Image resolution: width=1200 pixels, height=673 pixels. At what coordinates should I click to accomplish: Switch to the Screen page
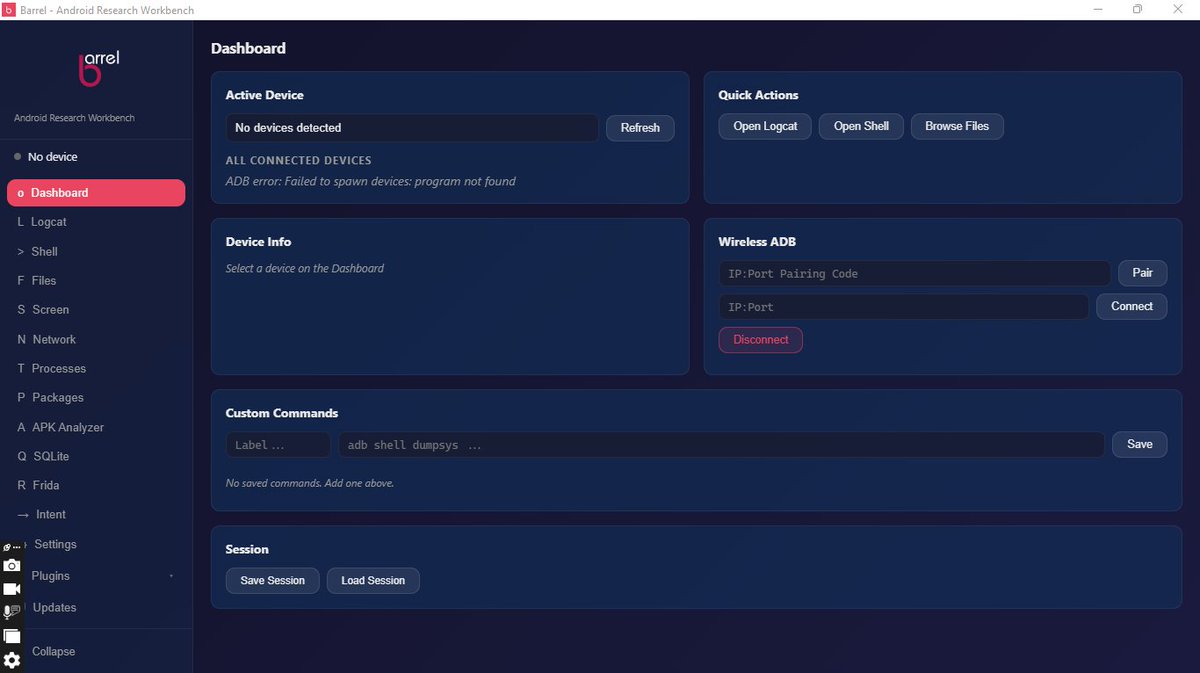pyautogui.click(x=96, y=310)
